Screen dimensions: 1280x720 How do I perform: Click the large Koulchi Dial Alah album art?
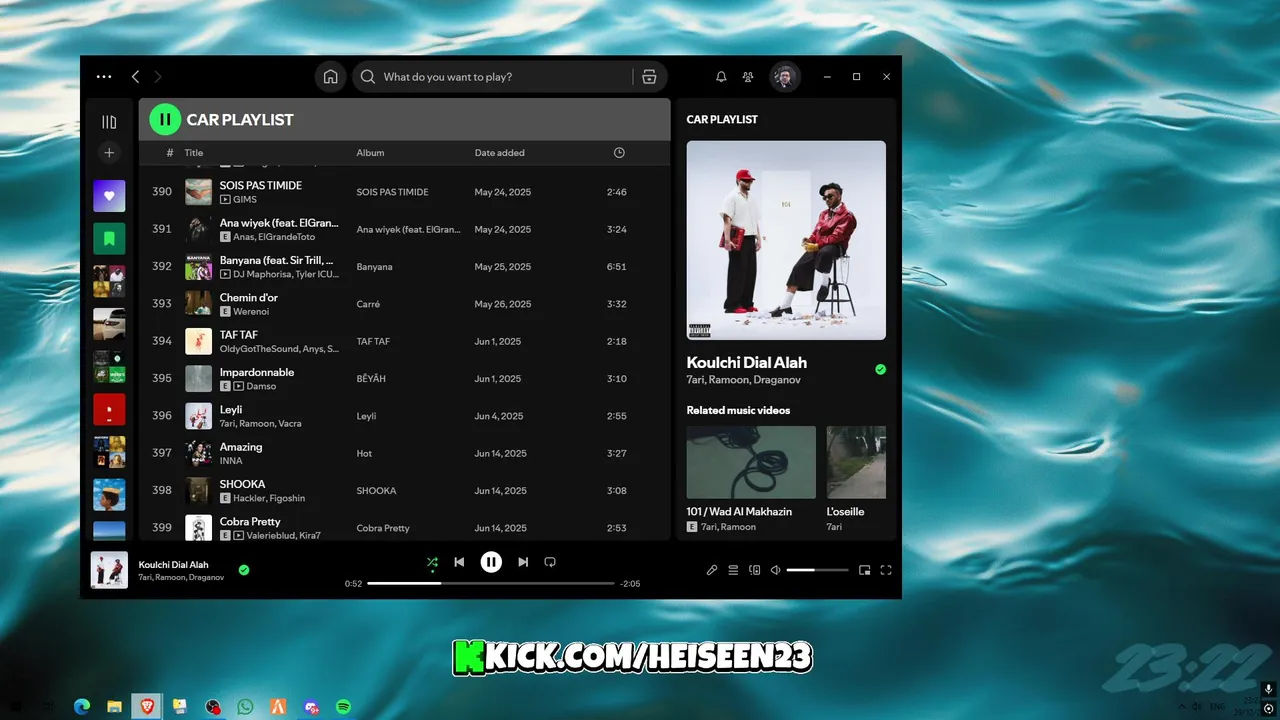[x=786, y=240]
